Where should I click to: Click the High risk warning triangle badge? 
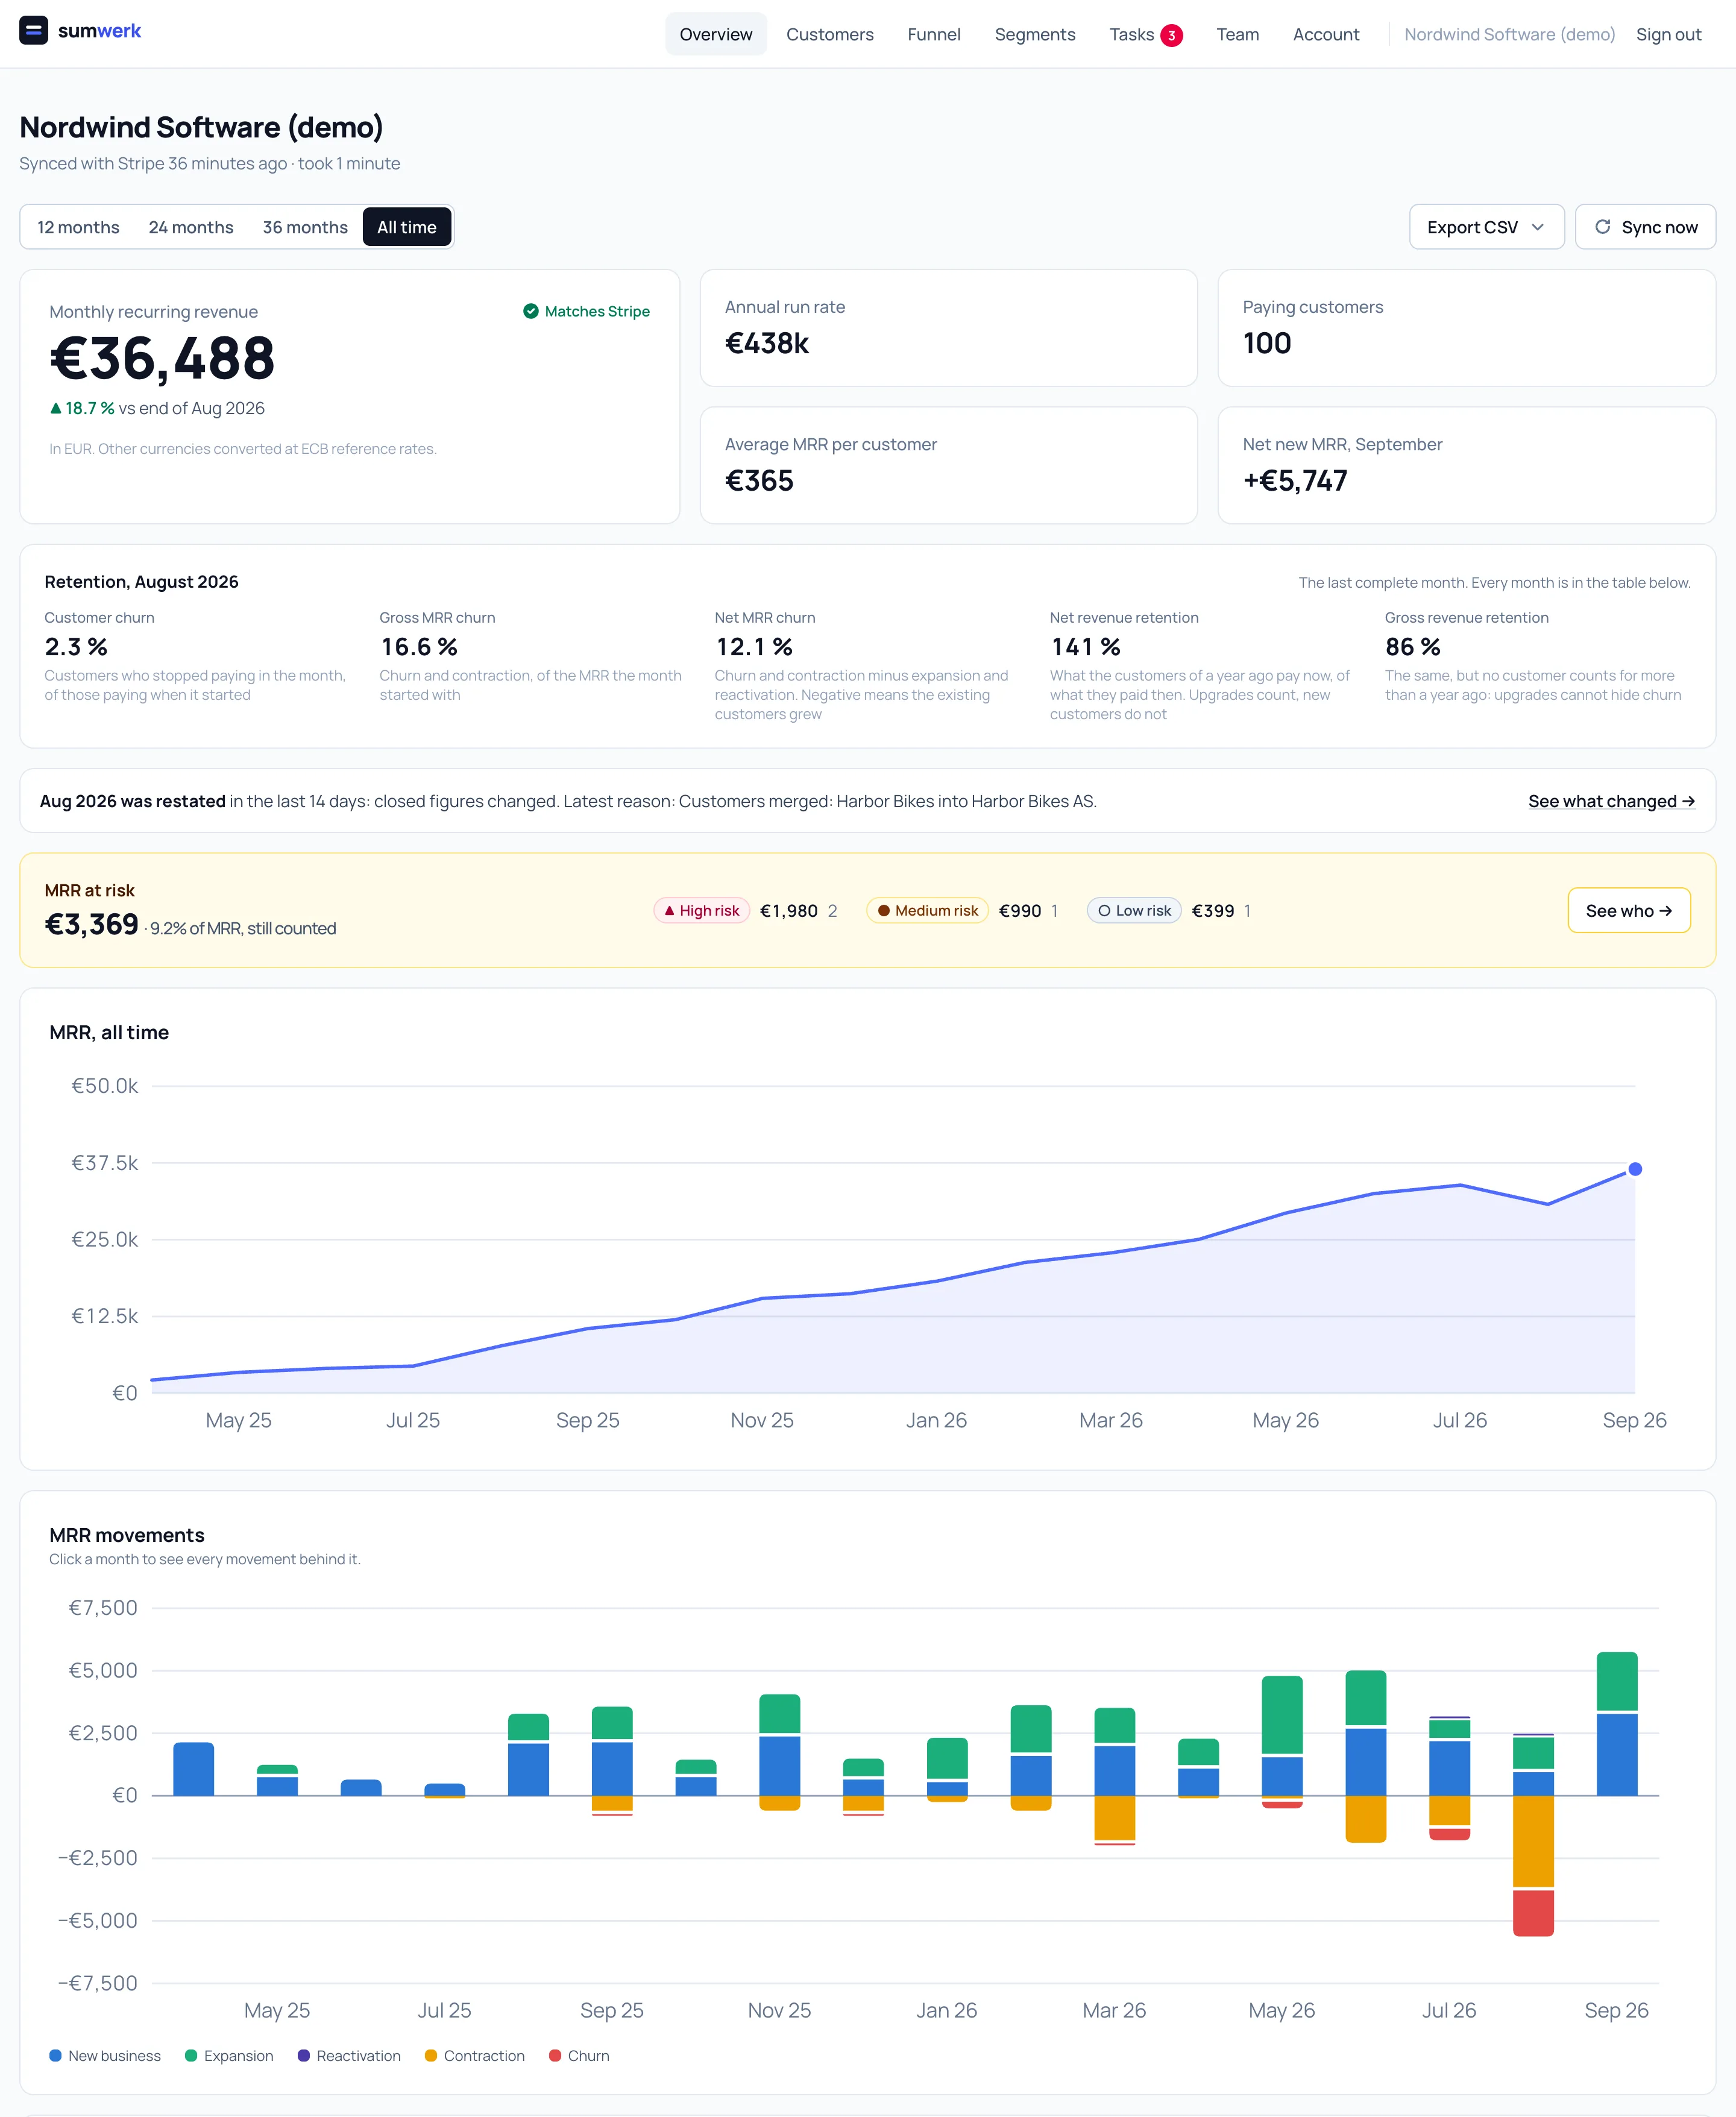pos(702,910)
